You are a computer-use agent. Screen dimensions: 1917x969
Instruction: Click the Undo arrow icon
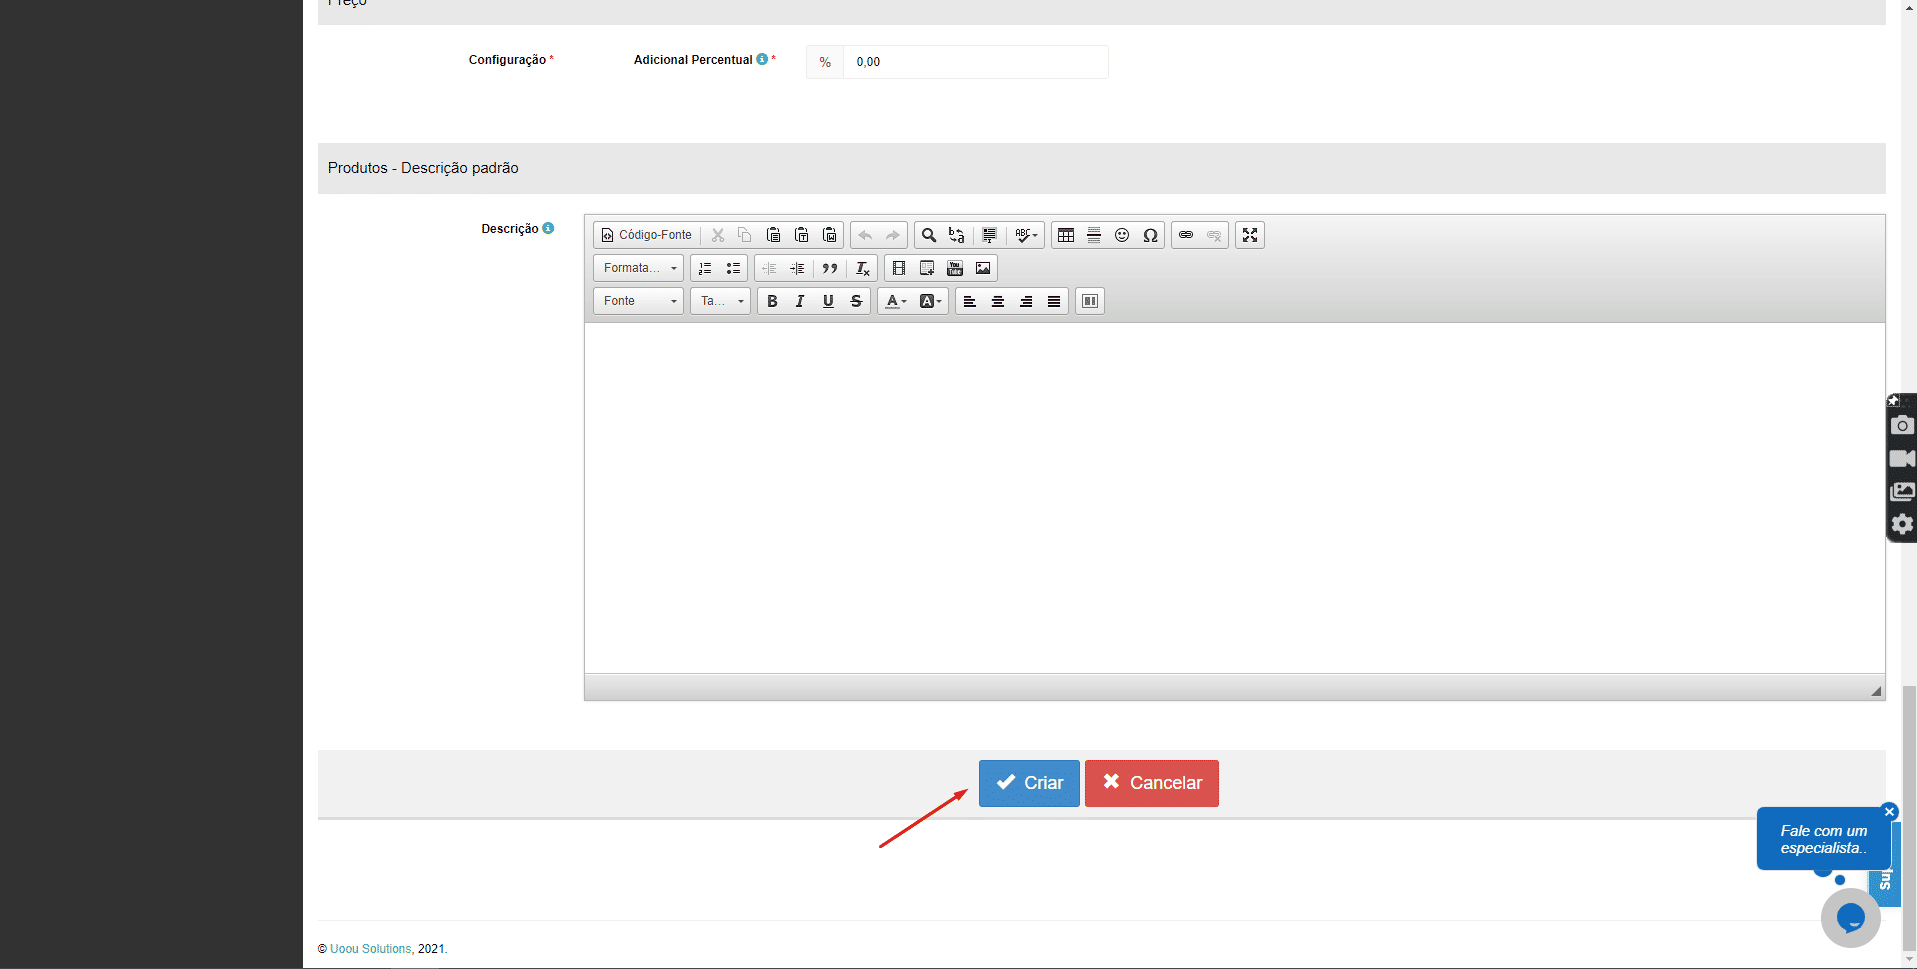pos(865,235)
